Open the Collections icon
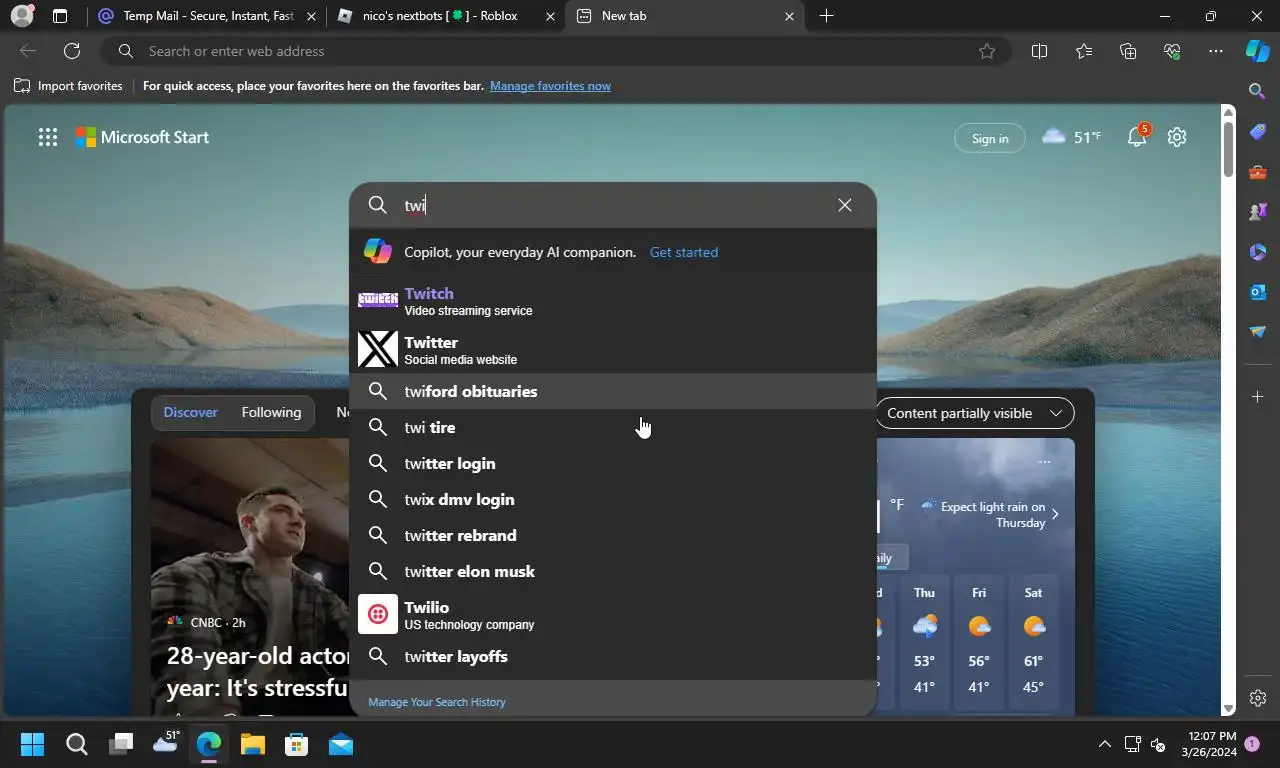The height and width of the screenshot is (768, 1280). (1128, 51)
